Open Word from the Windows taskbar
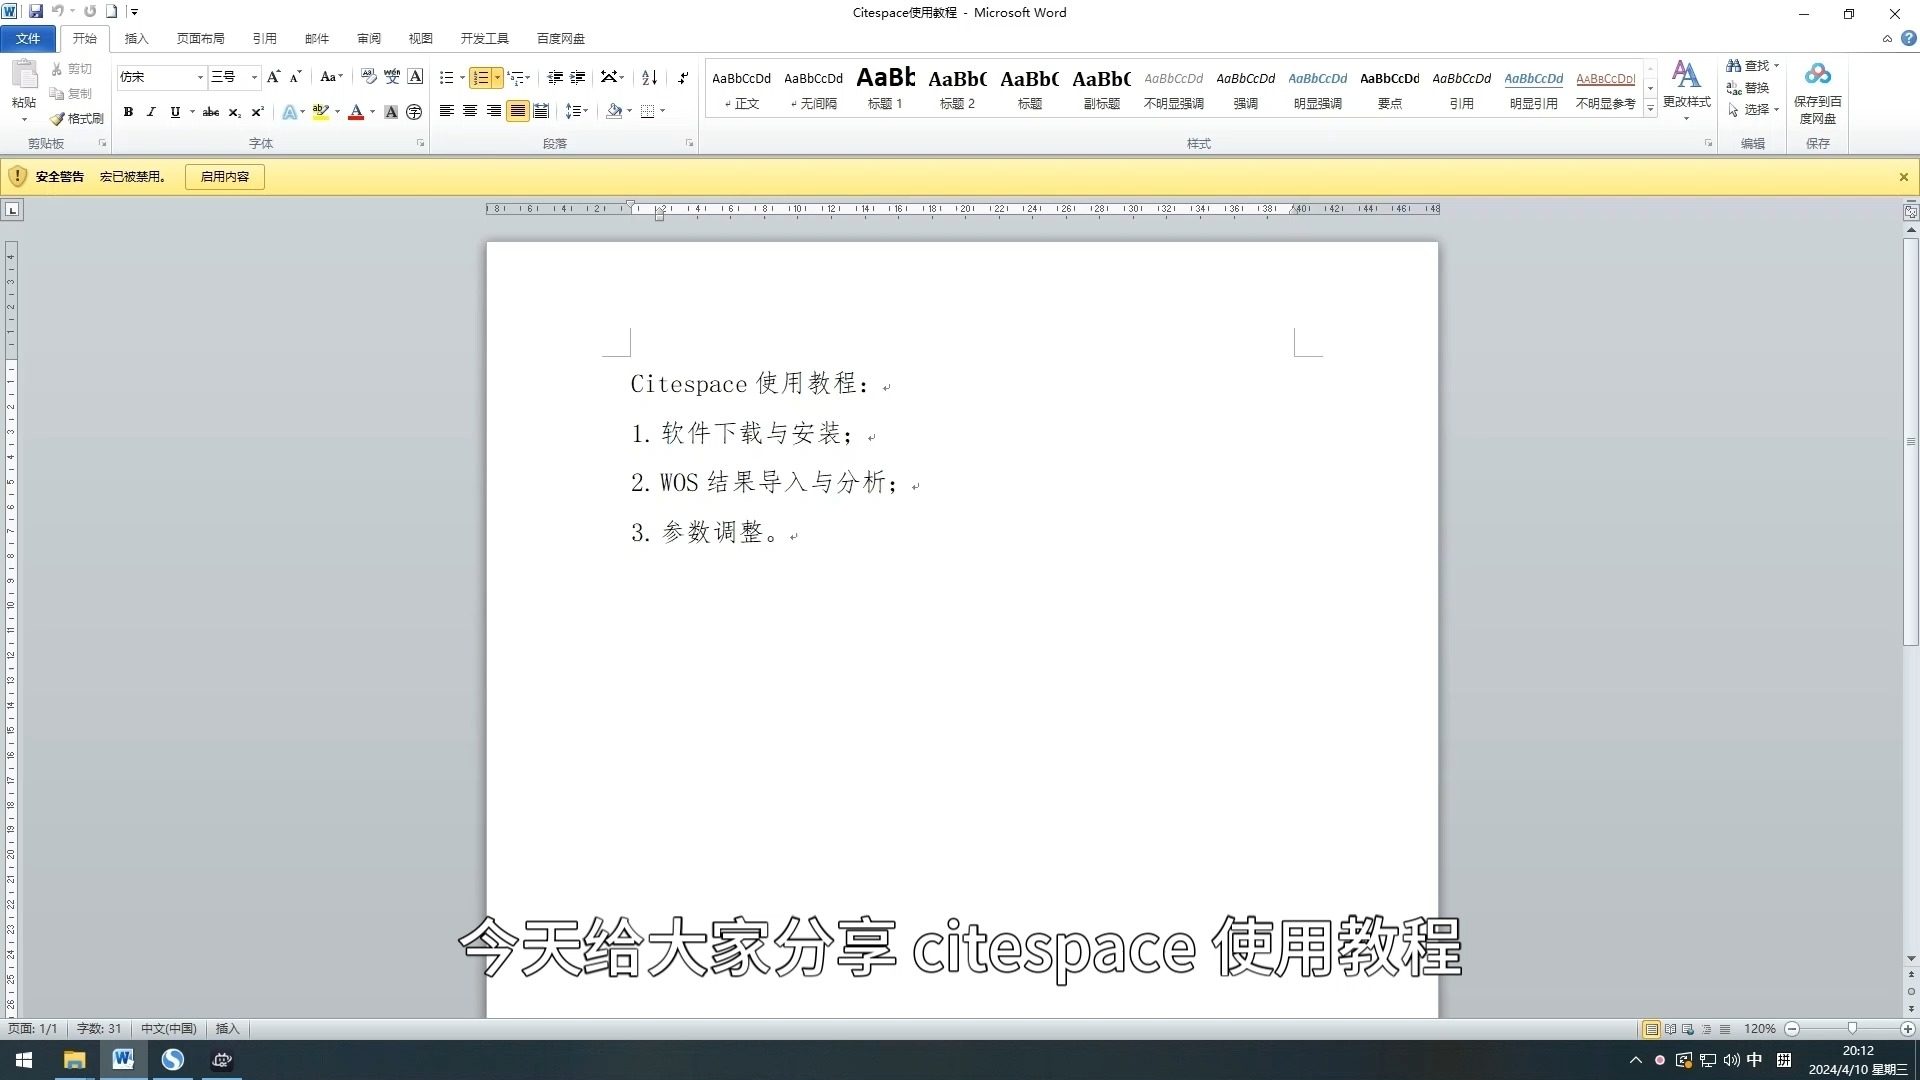 coord(123,1060)
